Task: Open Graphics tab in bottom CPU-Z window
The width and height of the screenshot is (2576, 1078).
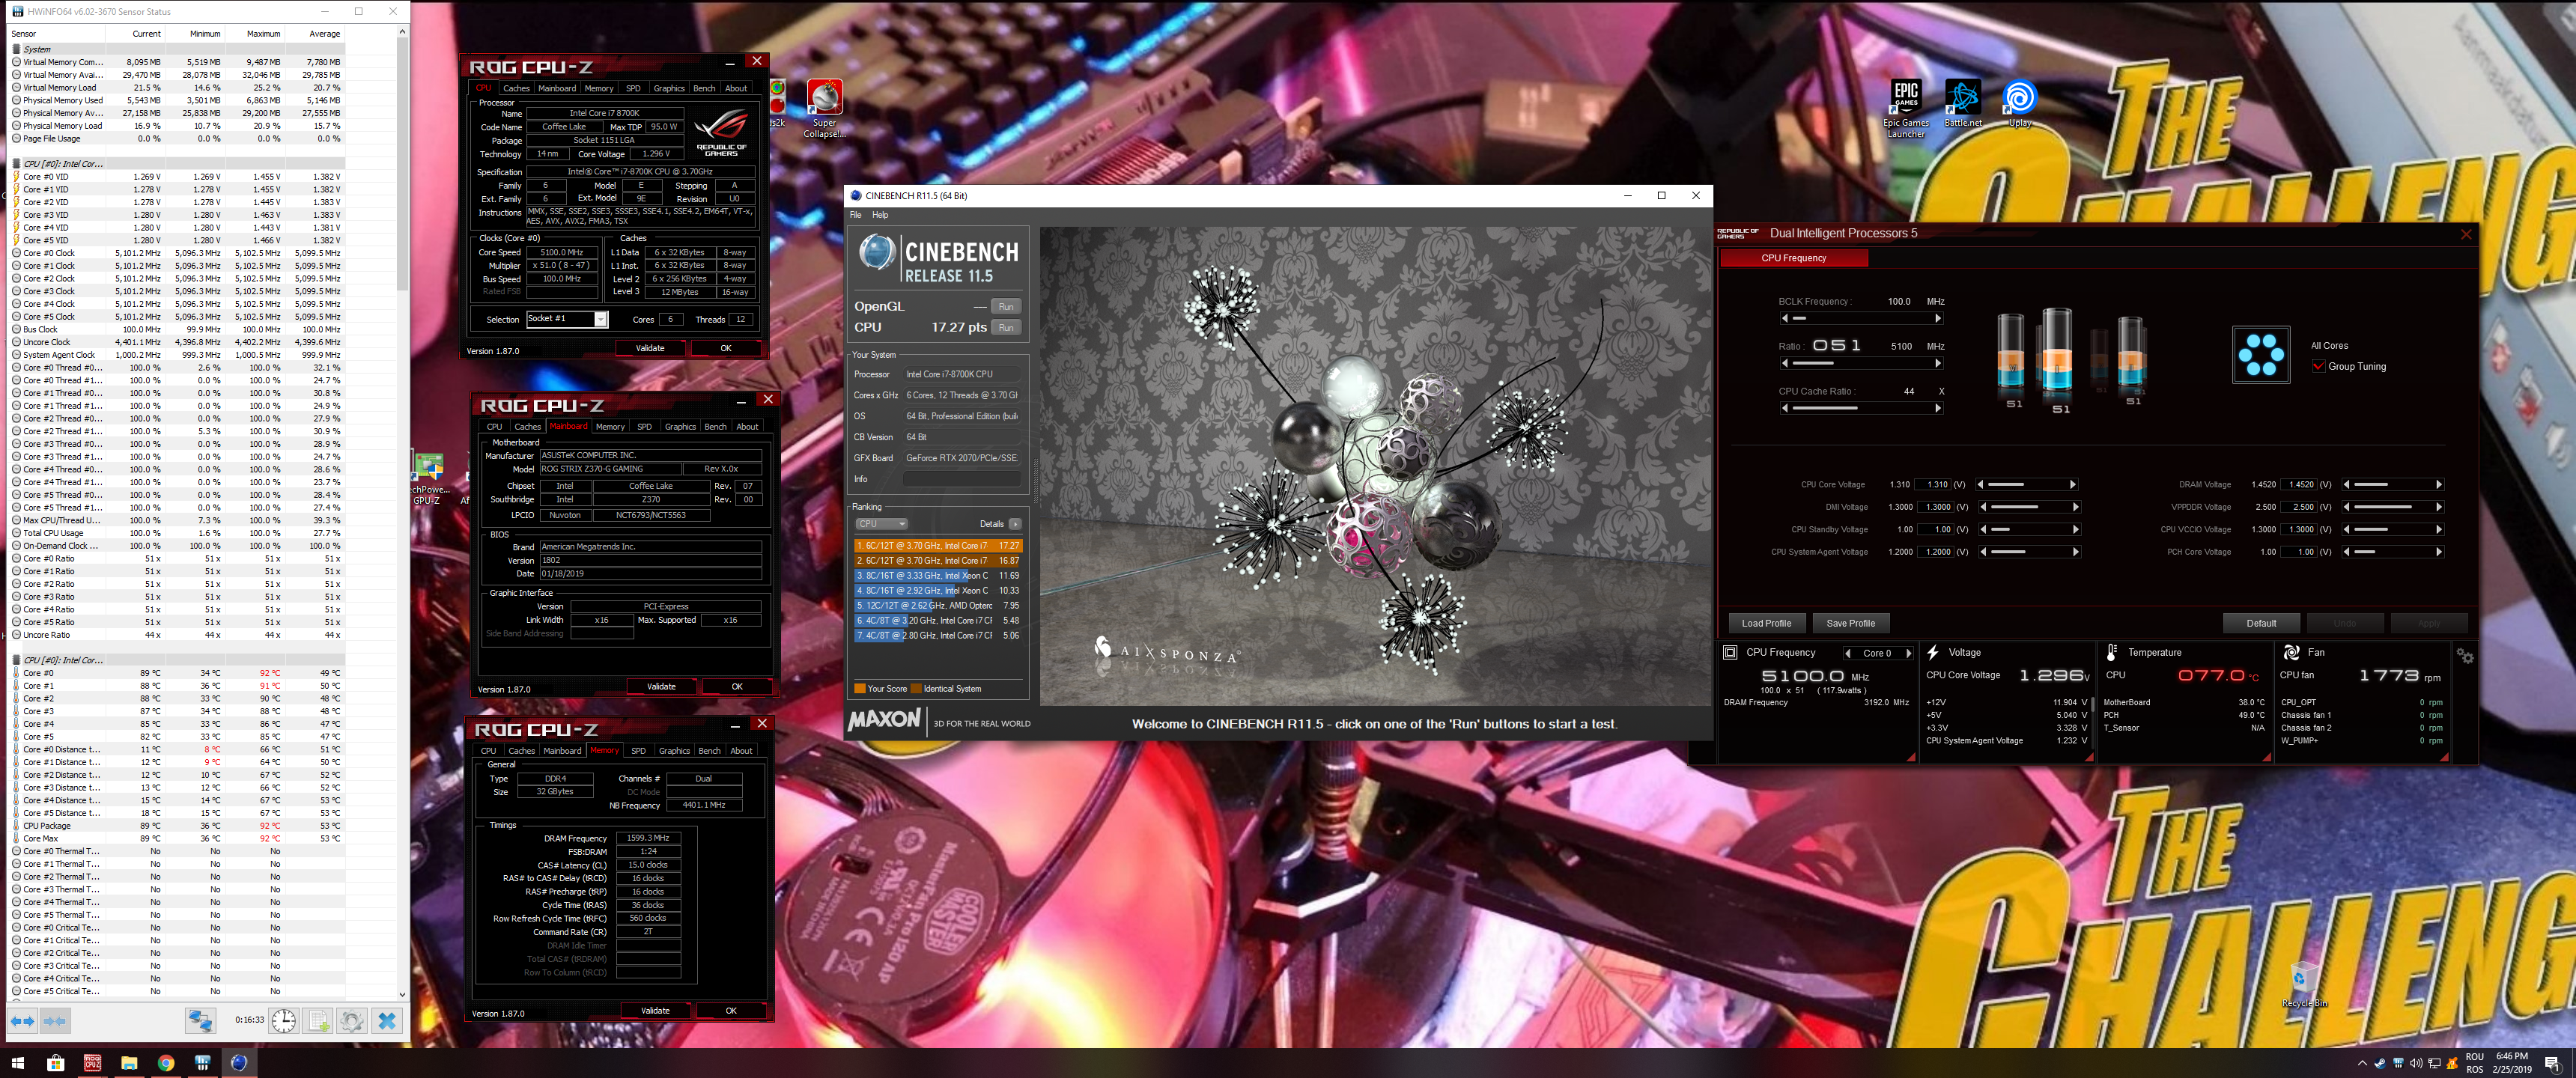Action: coord(673,751)
